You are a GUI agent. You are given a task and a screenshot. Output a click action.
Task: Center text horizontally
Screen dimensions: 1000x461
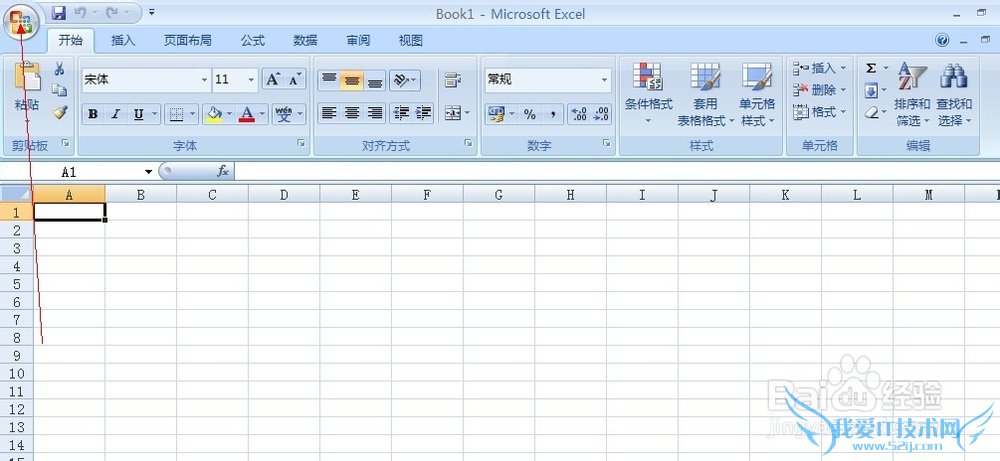click(x=351, y=113)
